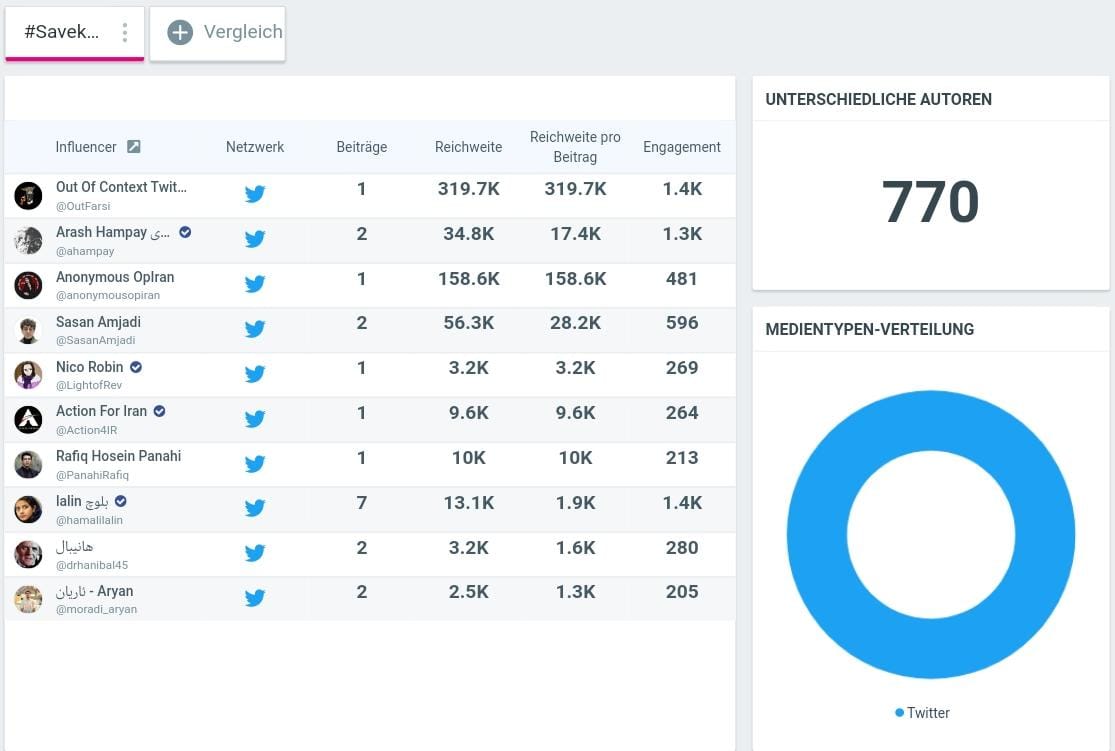
Task: Click verified badge next to Action For Iran
Action: [x=159, y=411]
